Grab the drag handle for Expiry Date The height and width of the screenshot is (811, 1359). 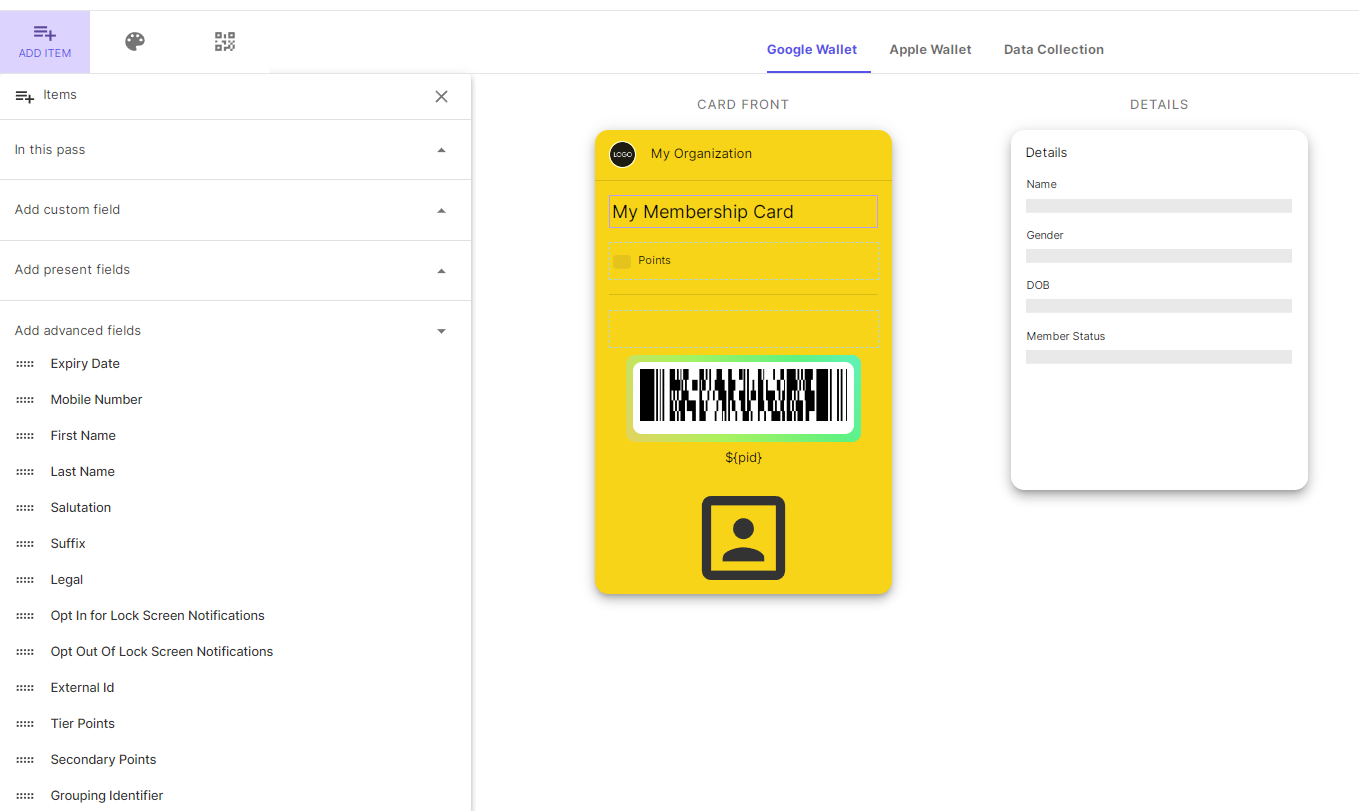[25, 364]
